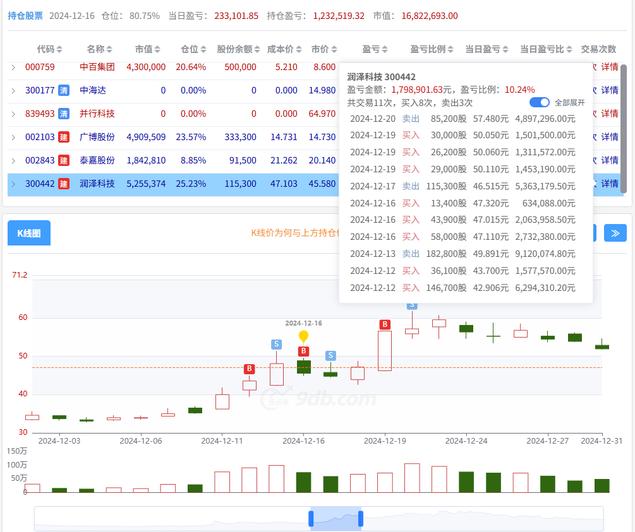Click the left handle of the zoom slider
The image size is (635, 532).
313,518
